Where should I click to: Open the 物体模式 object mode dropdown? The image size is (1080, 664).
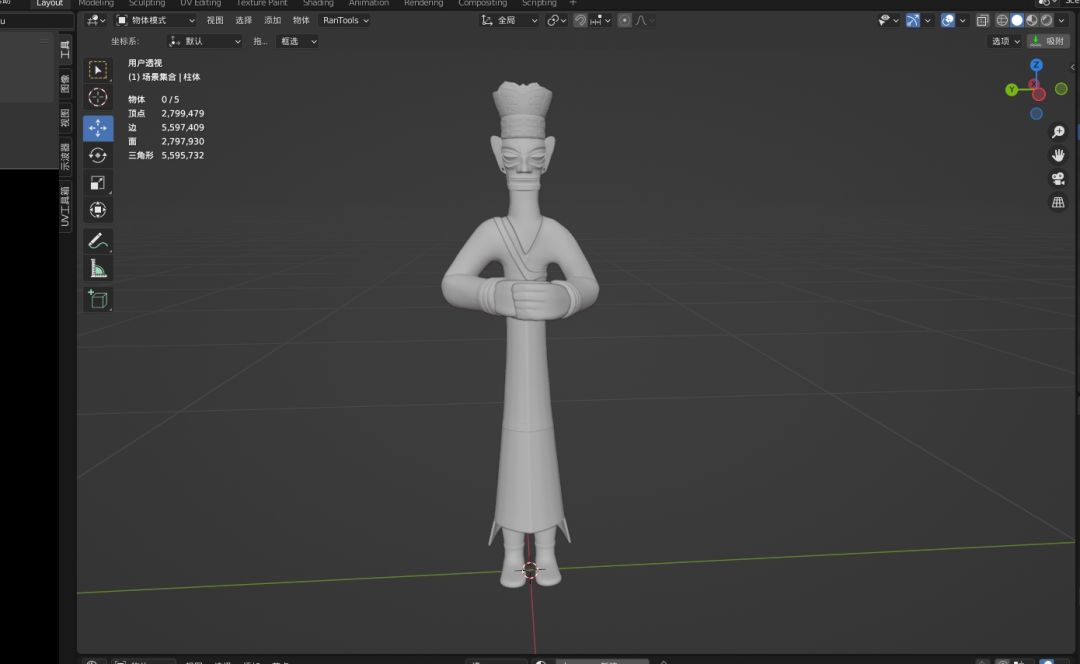[x=156, y=21]
